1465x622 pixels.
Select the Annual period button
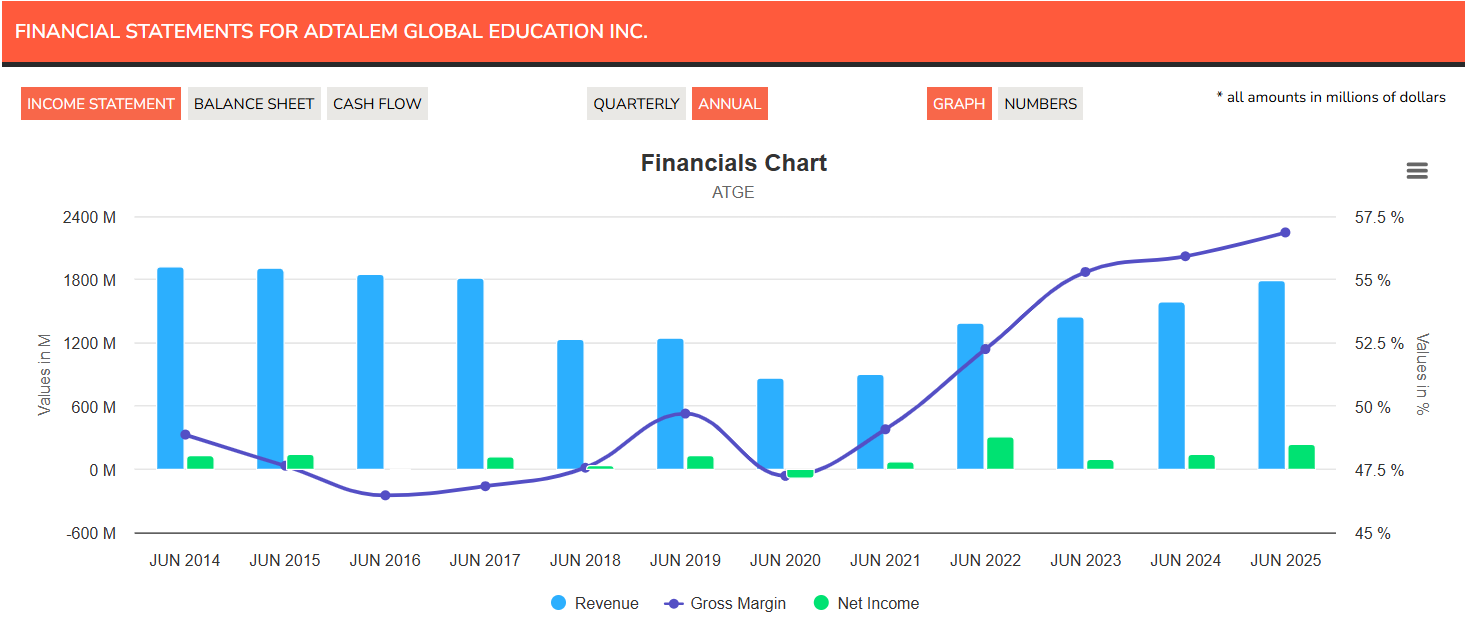729,104
